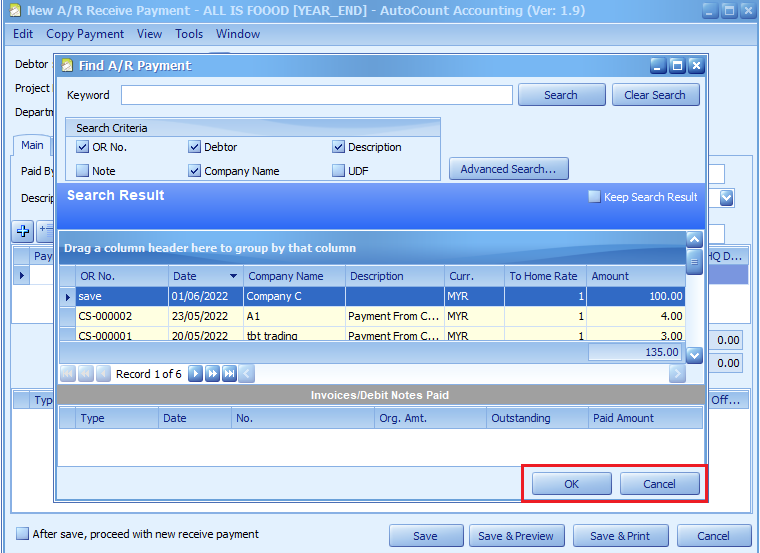This screenshot has height=553, width=760.
Task: Click the Clear Search button
Action: [655, 95]
